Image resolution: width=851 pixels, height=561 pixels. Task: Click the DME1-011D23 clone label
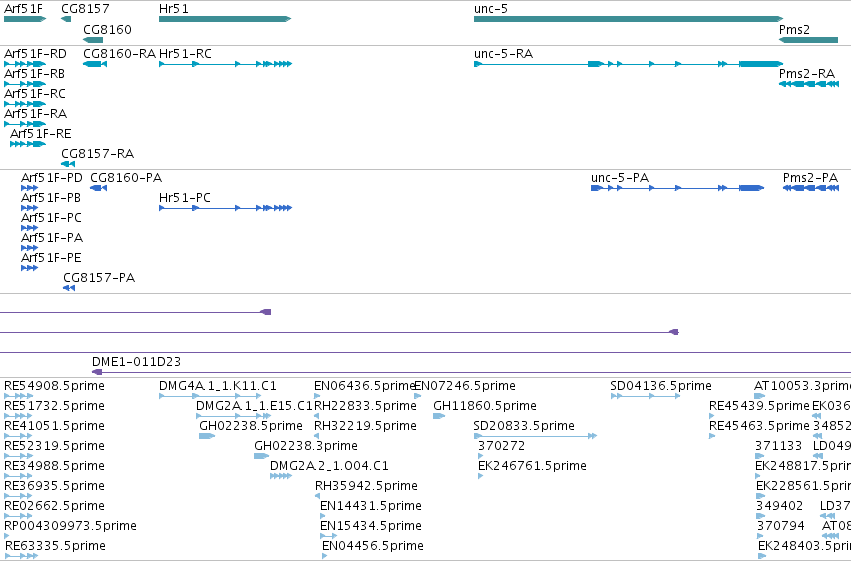136,361
